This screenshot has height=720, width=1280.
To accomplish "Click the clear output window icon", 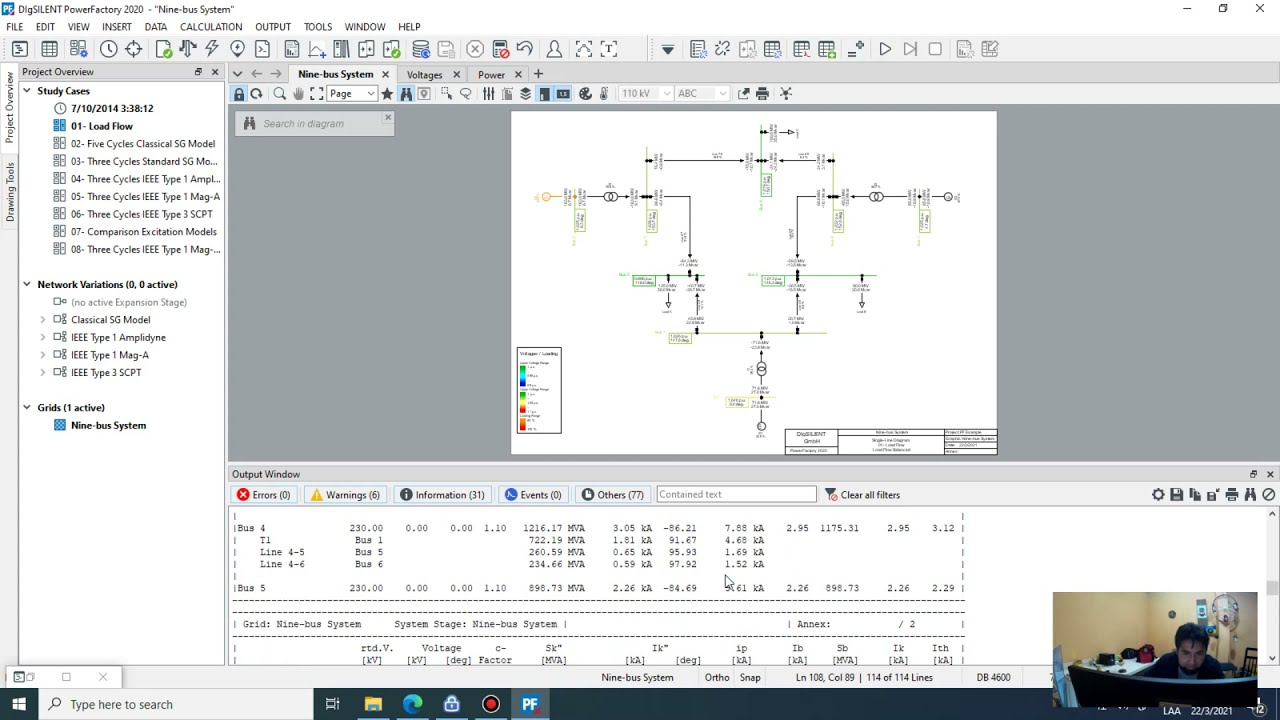I will click(x=1268, y=495).
